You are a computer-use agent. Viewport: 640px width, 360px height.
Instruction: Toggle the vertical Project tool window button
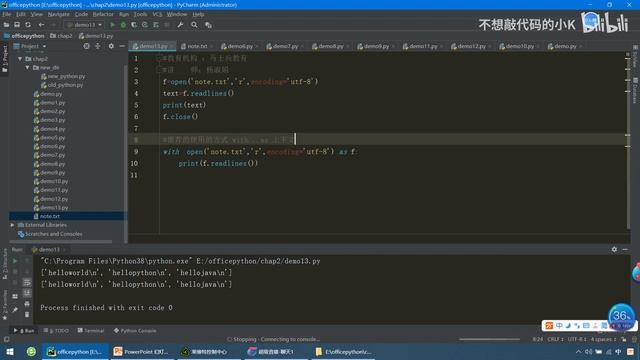4,58
